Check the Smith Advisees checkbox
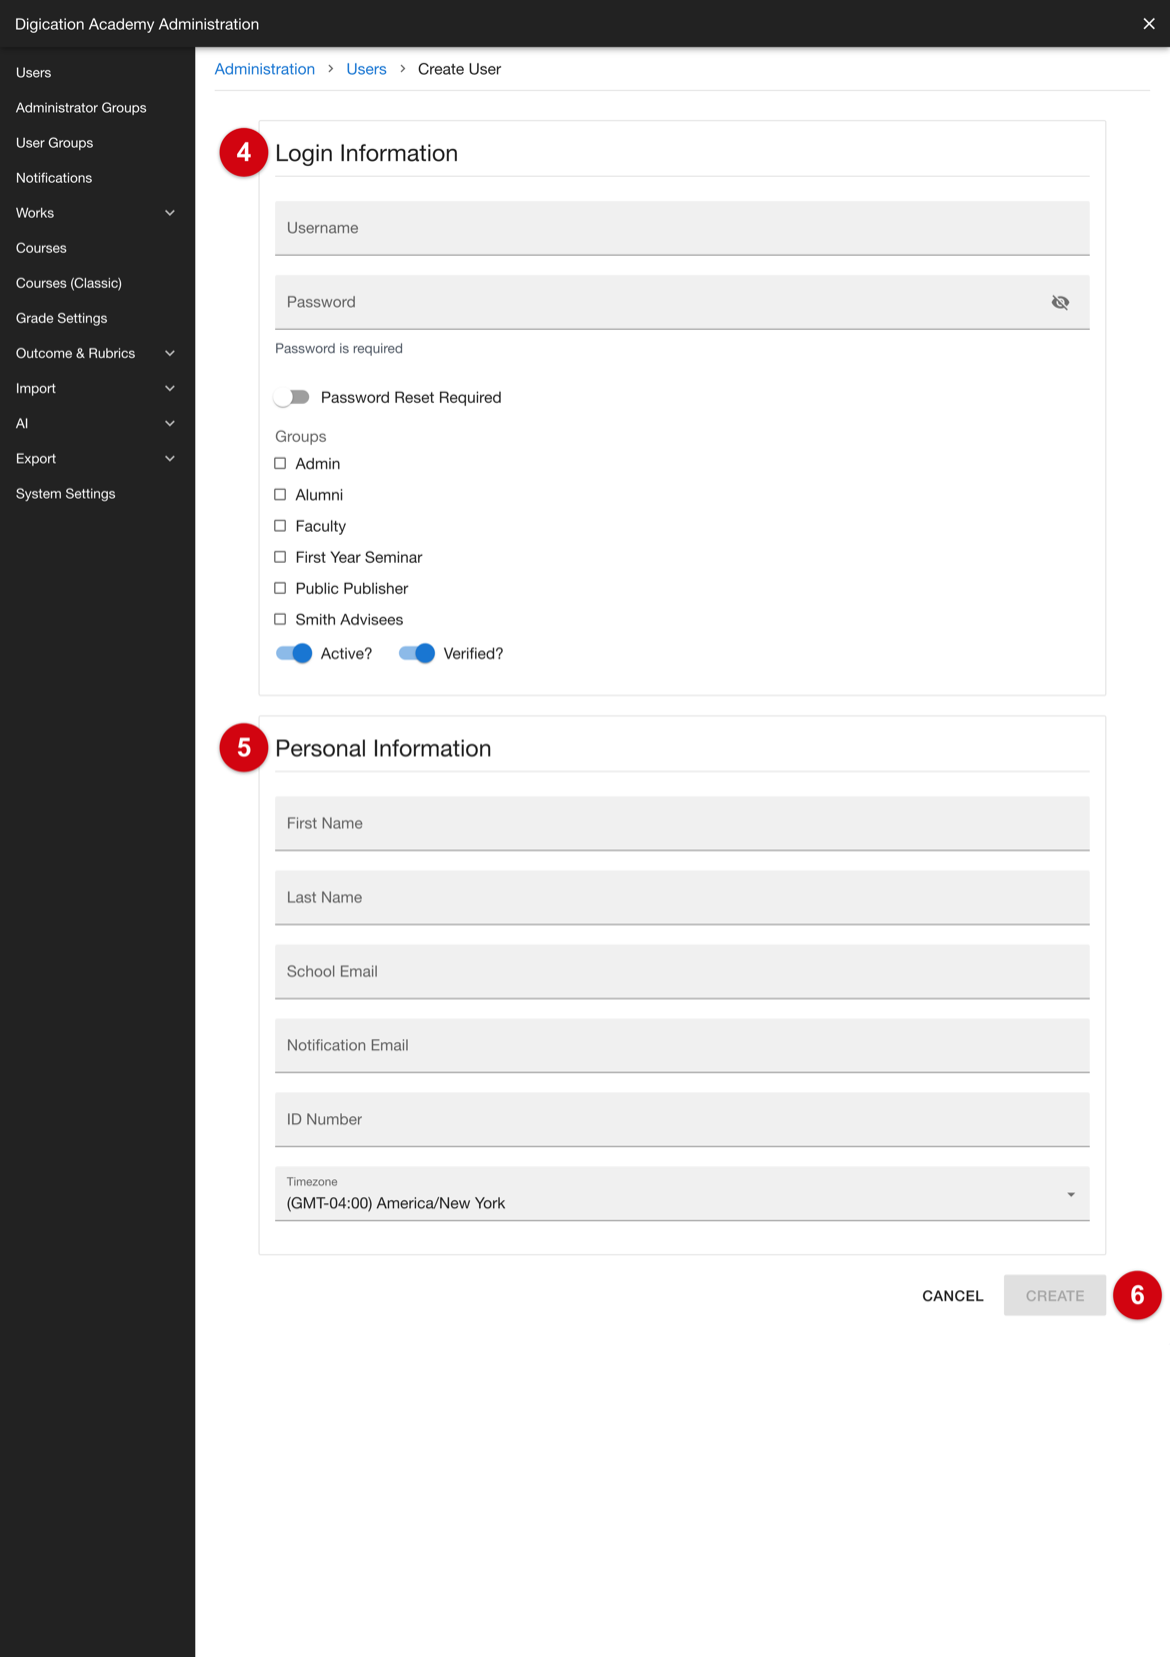The image size is (1170, 1657). tap(280, 619)
